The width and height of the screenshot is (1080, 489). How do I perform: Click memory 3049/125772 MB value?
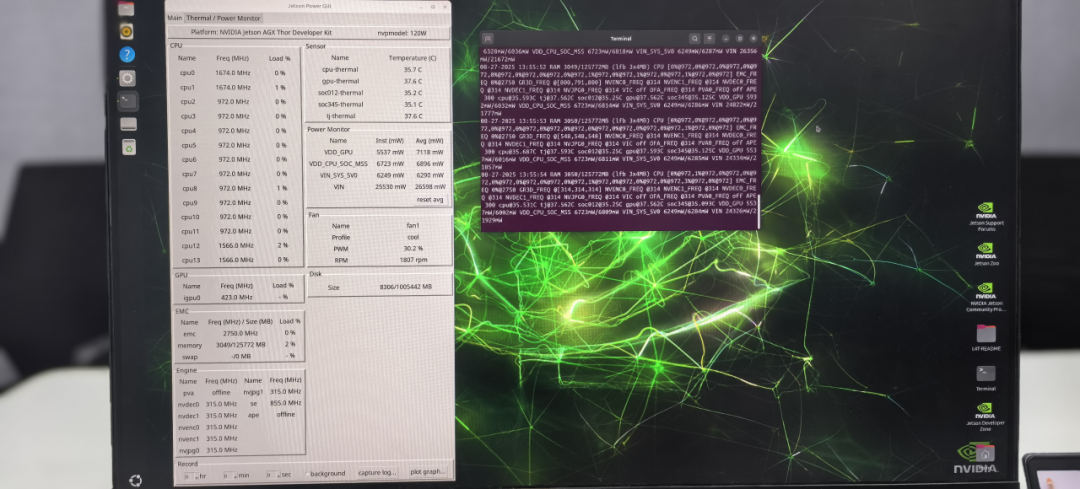pyautogui.click(x=240, y=345)
